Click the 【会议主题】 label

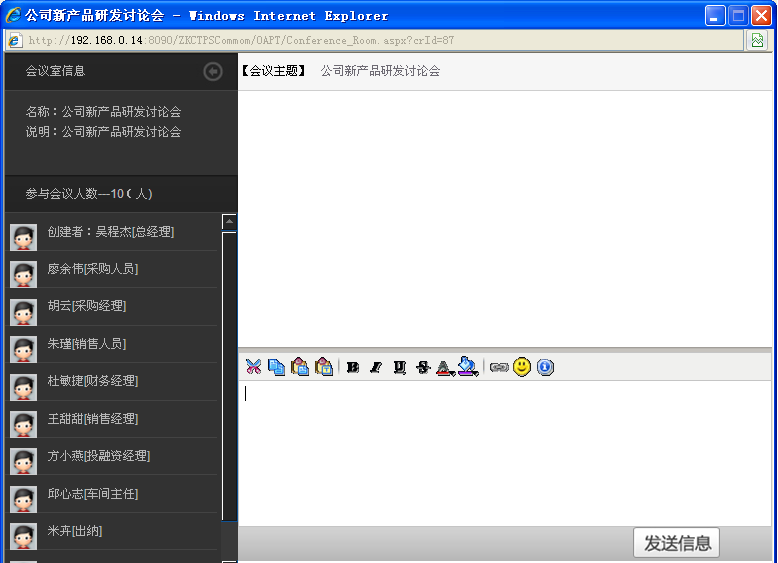point(274,71)
